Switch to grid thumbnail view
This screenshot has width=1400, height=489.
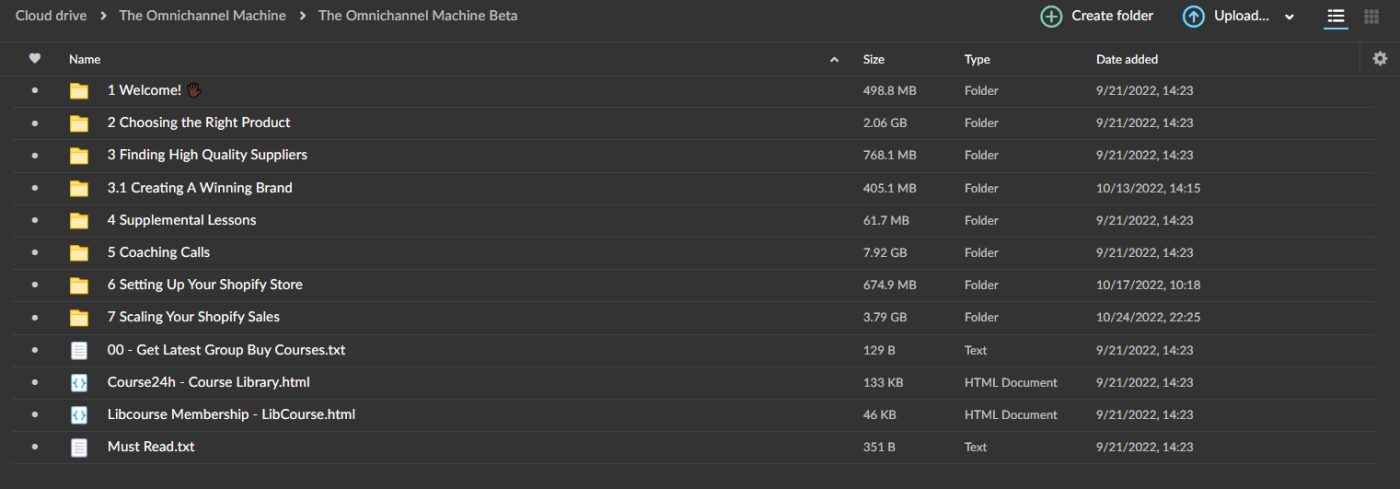point(1371,16)
